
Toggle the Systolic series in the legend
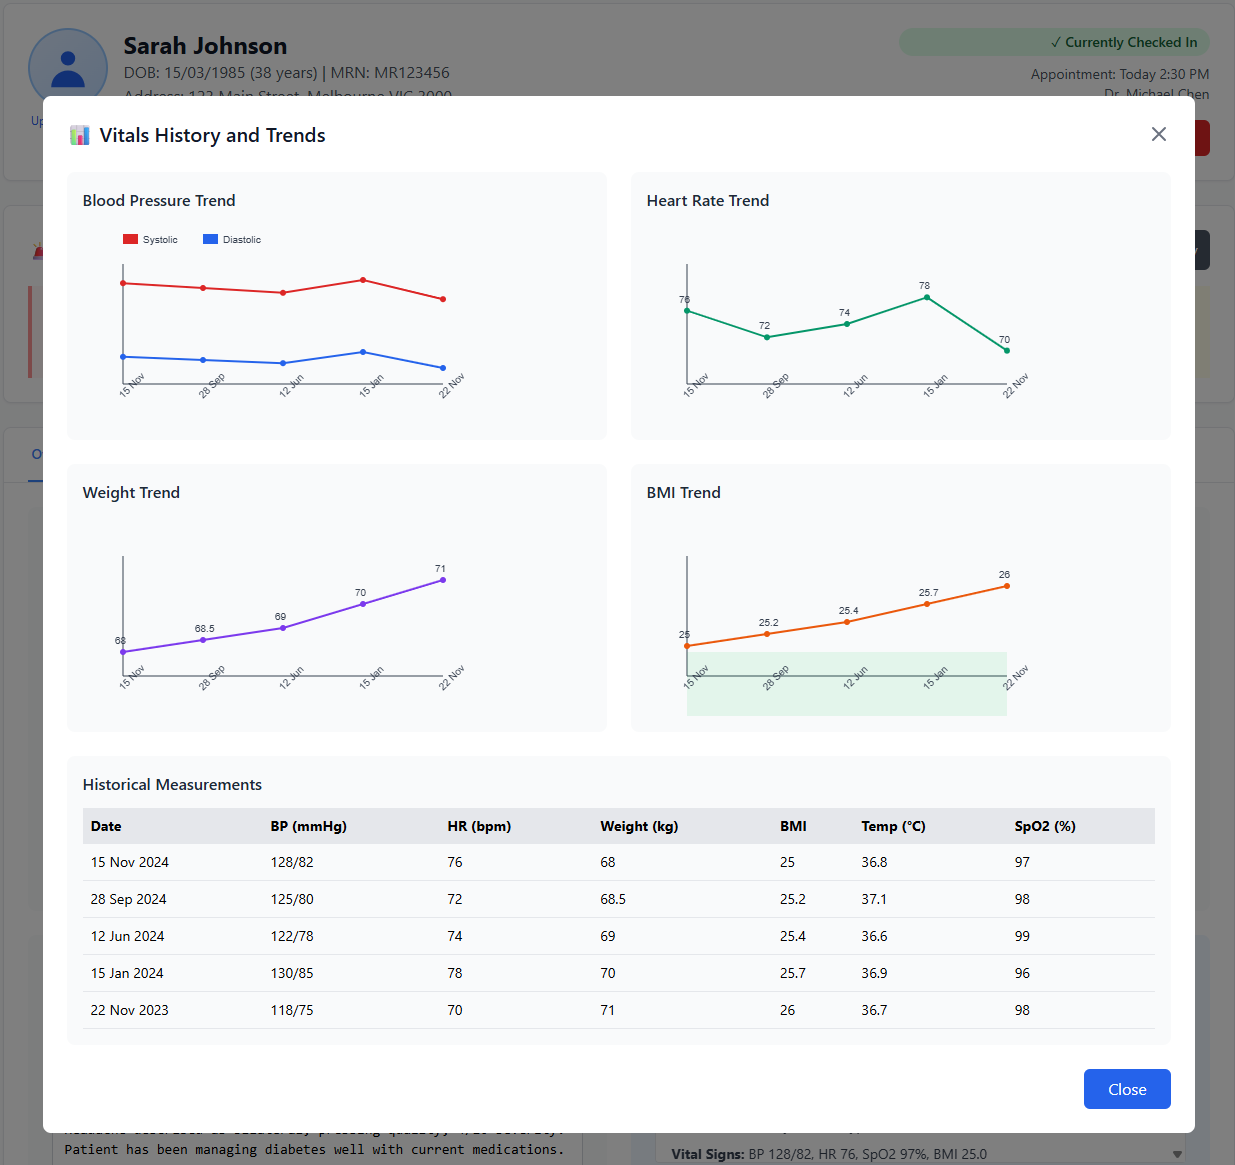tap(150, 240)
